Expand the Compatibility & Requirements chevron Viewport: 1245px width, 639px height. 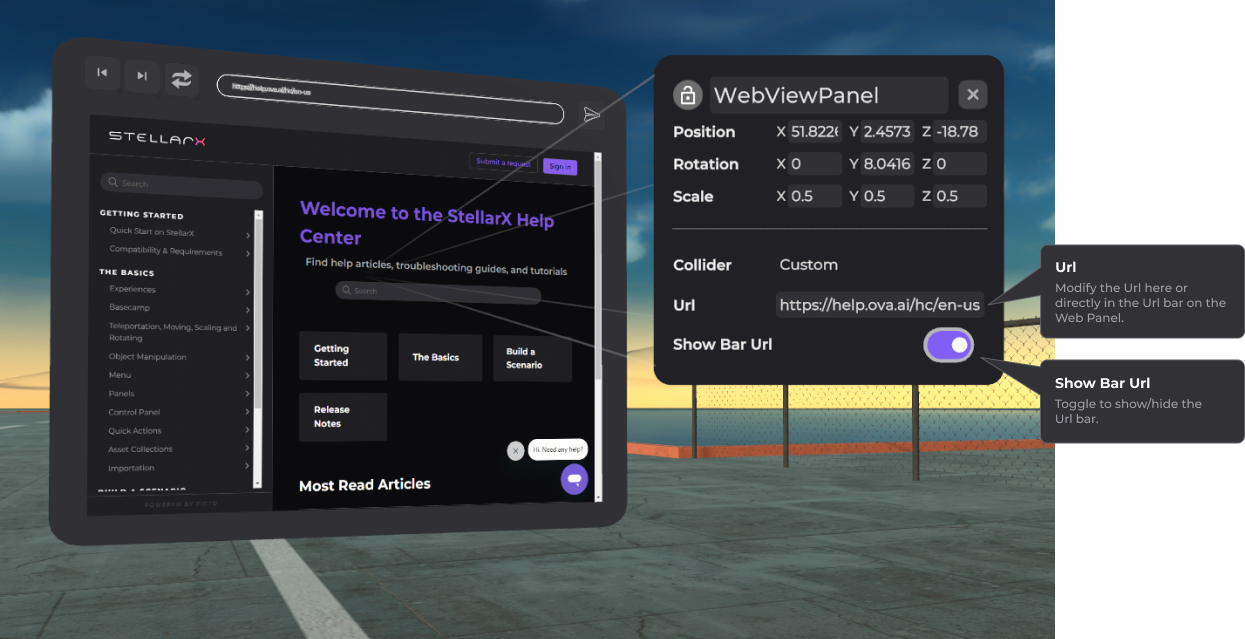pyautogui.click(x=247, y=254)
